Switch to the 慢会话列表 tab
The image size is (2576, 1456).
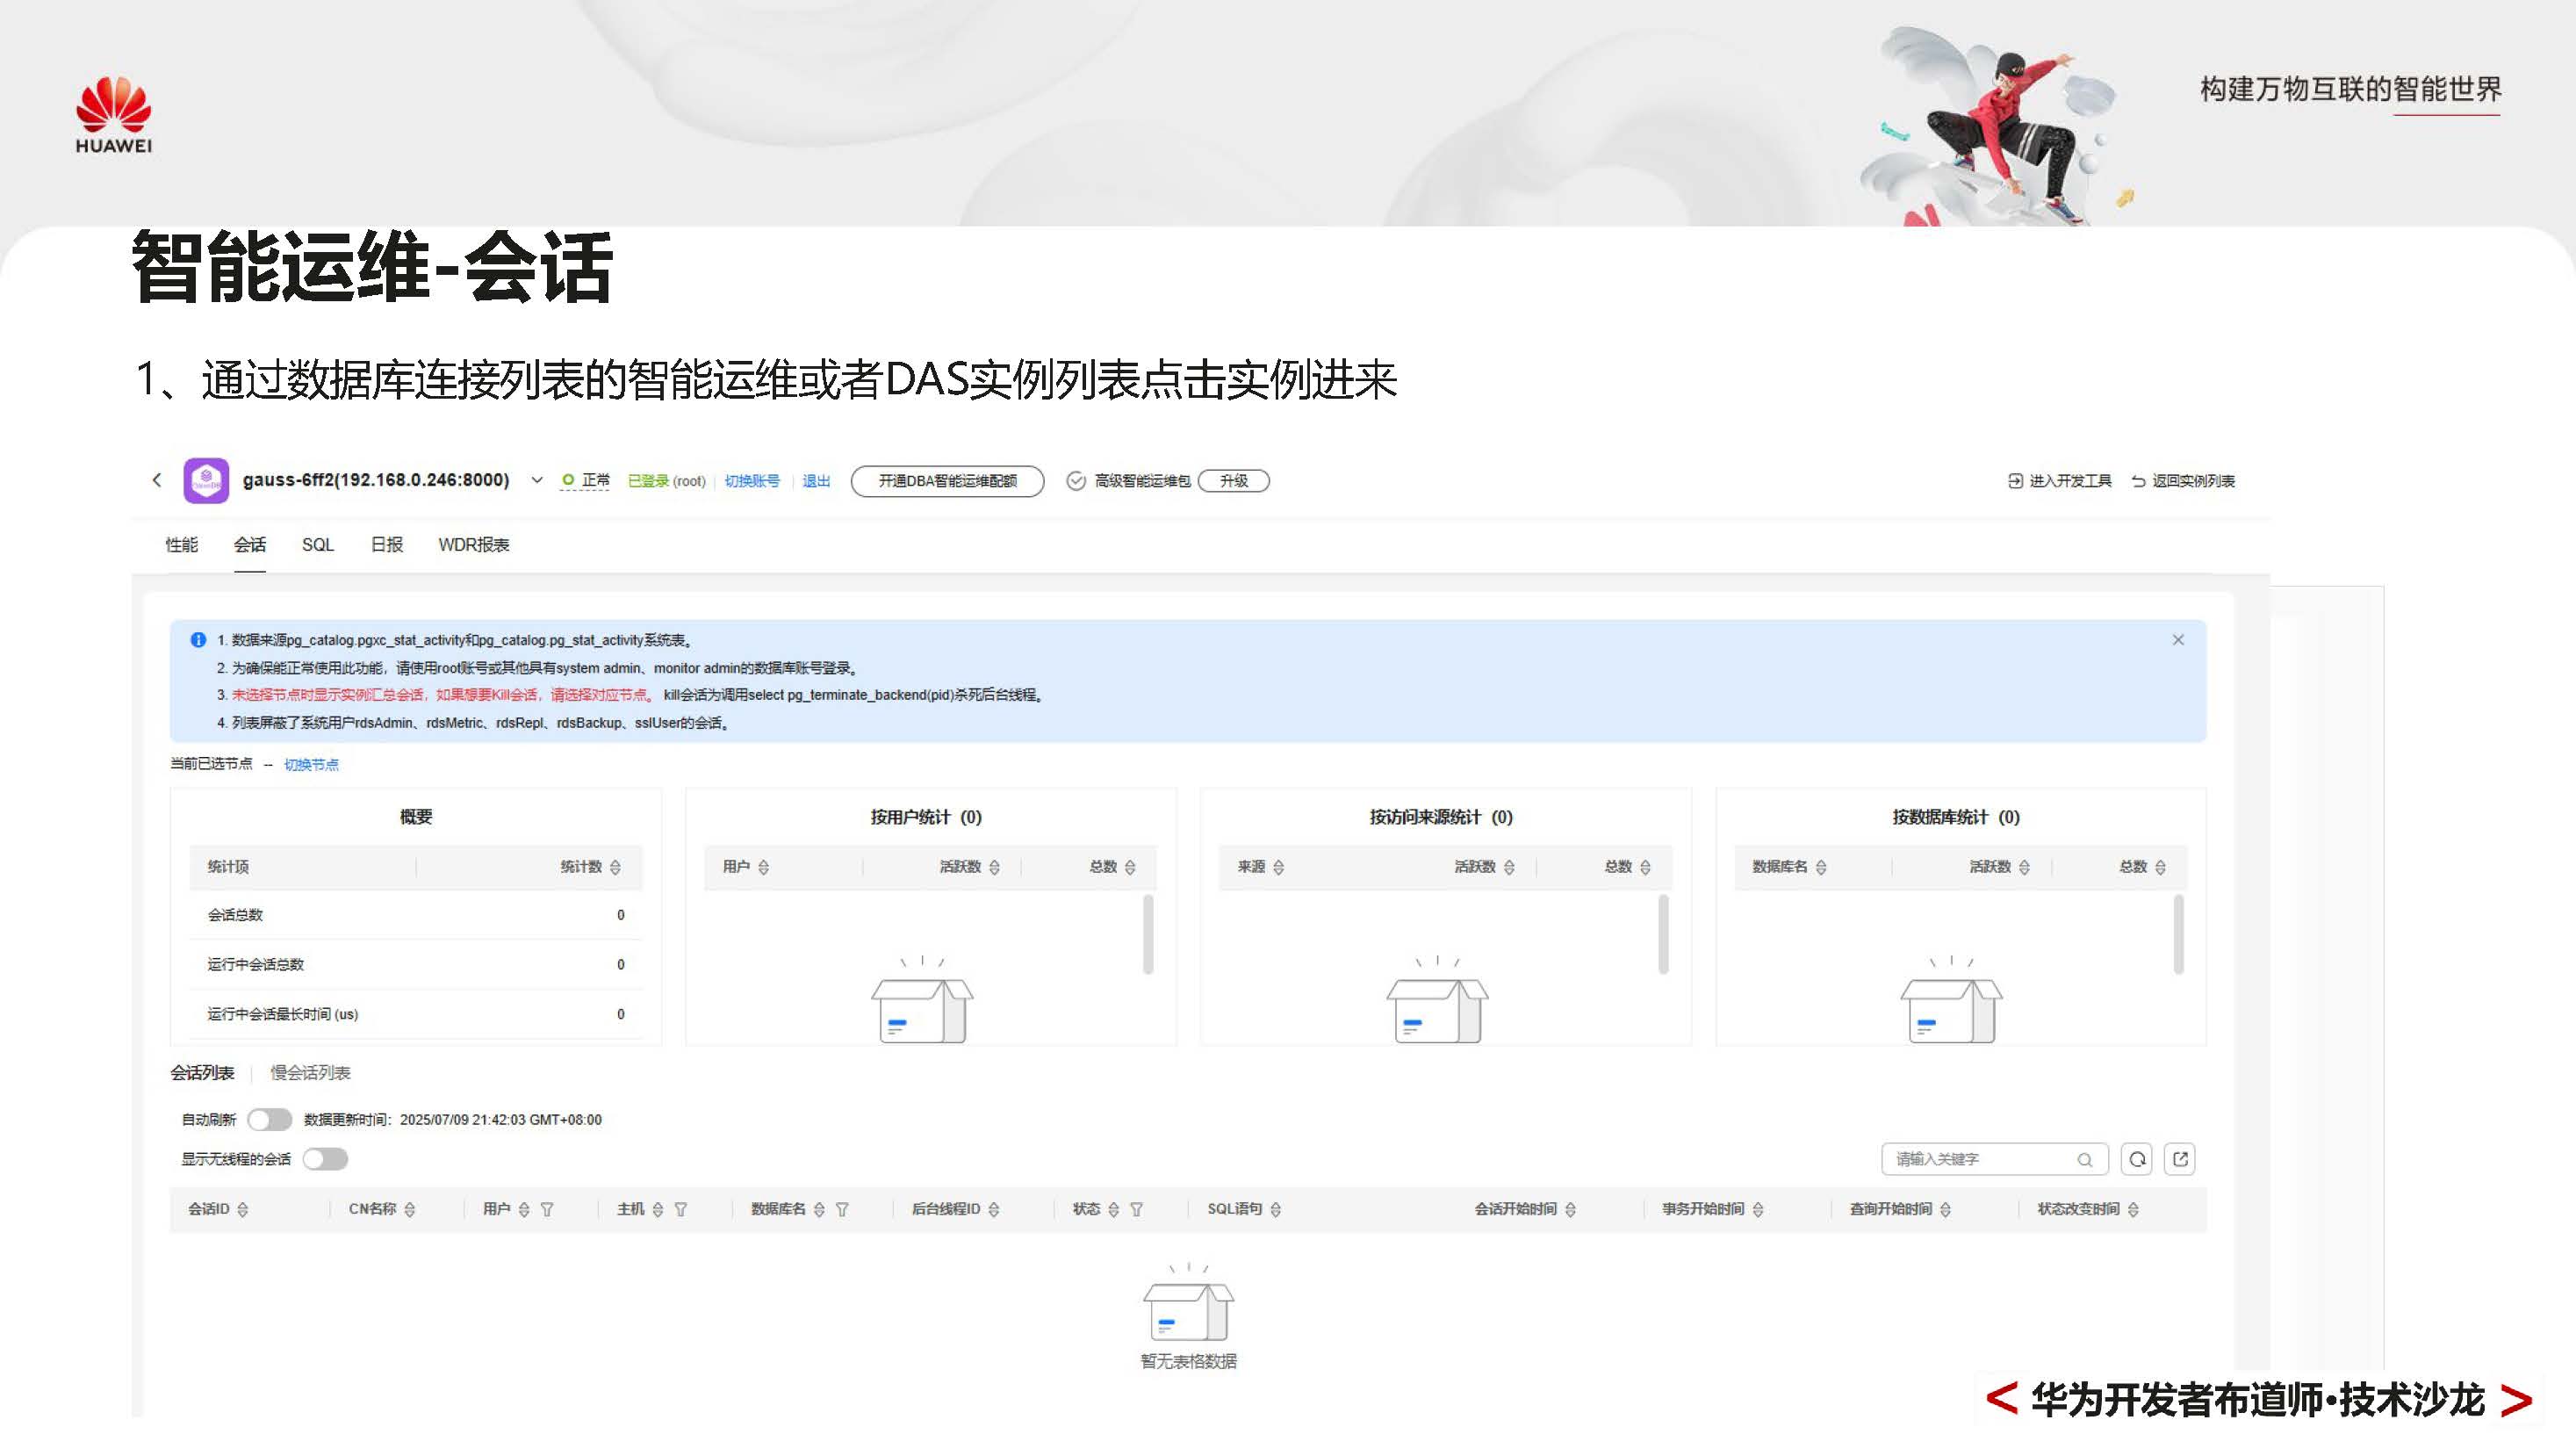(x=310, y=1072)
